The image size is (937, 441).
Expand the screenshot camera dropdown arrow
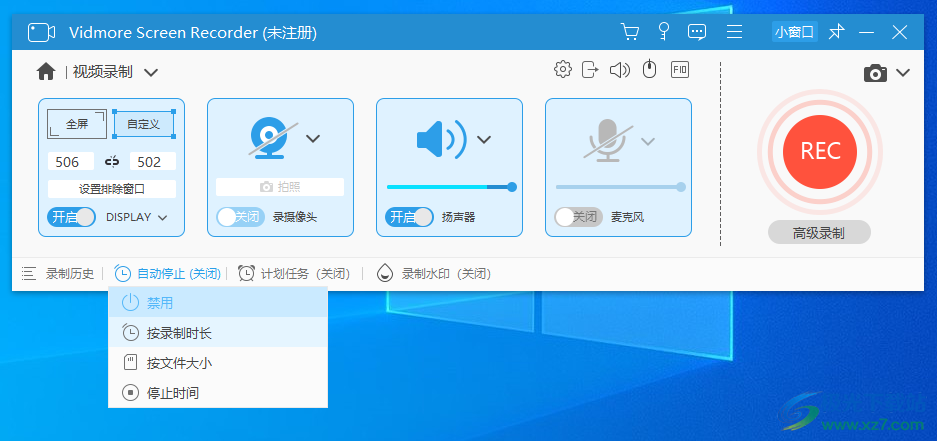(902, 73)
